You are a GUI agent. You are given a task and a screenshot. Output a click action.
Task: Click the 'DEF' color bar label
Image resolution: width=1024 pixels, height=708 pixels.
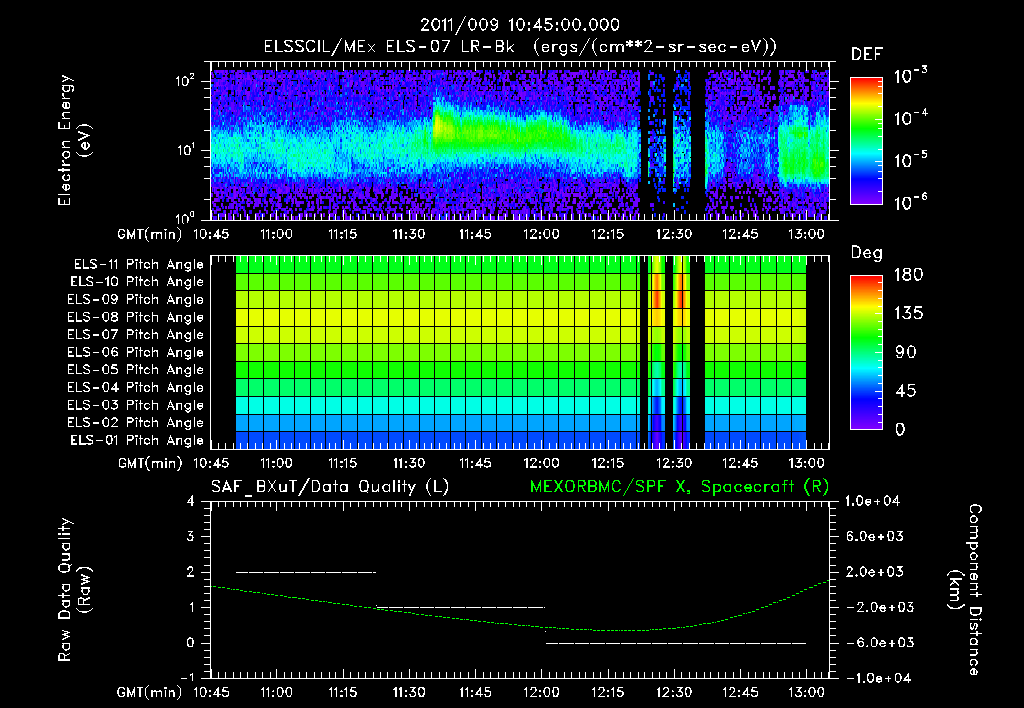pos(867,54)
